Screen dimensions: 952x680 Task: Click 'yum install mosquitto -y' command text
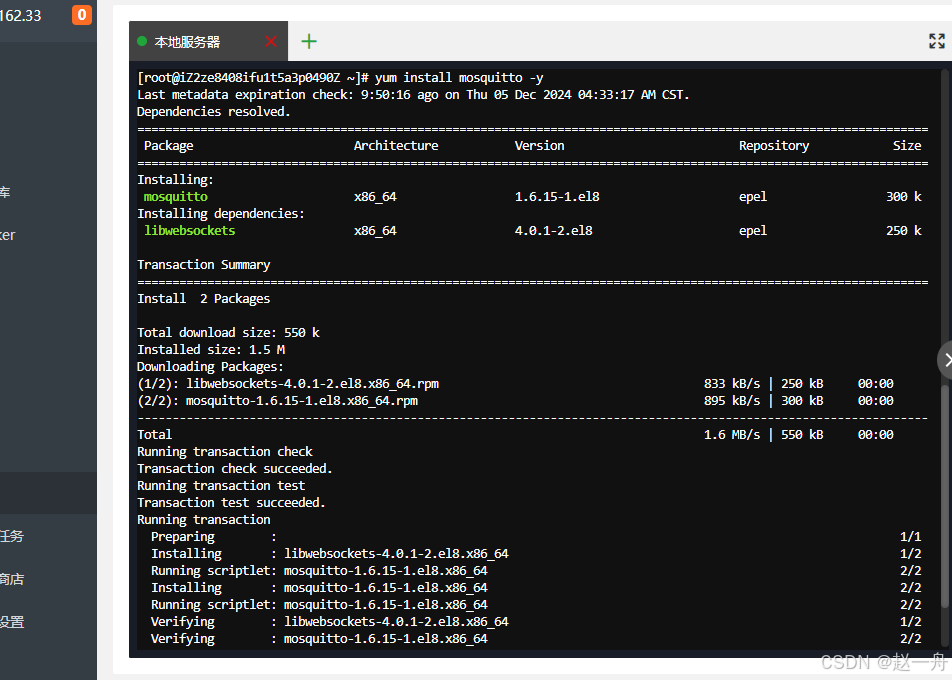459,78
